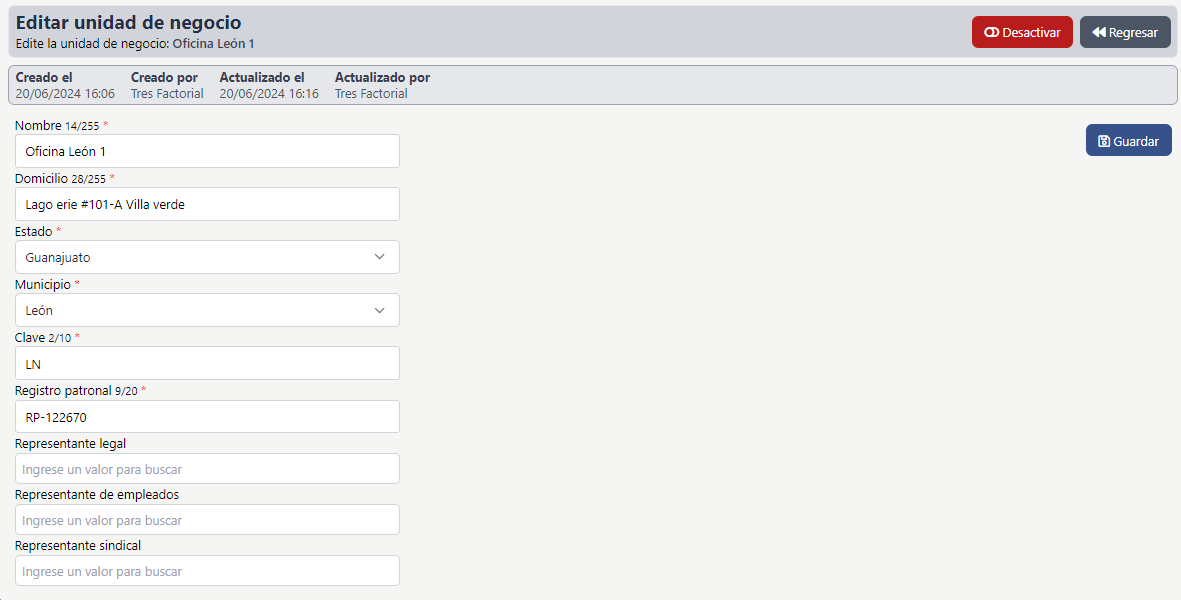Click the Estado field label
Image resolution: width=1181 pixels, height=600 pixels.
(x=33, y=231)
